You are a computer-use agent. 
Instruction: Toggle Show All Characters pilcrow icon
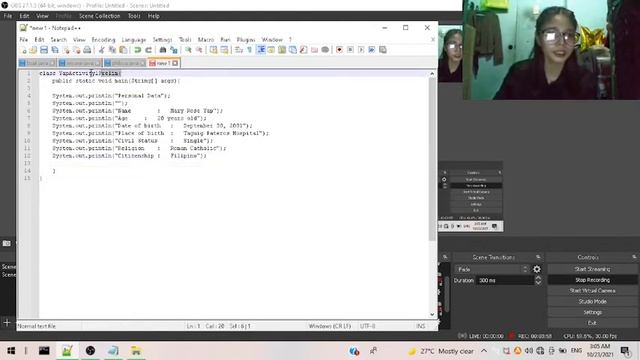(249, 50)
